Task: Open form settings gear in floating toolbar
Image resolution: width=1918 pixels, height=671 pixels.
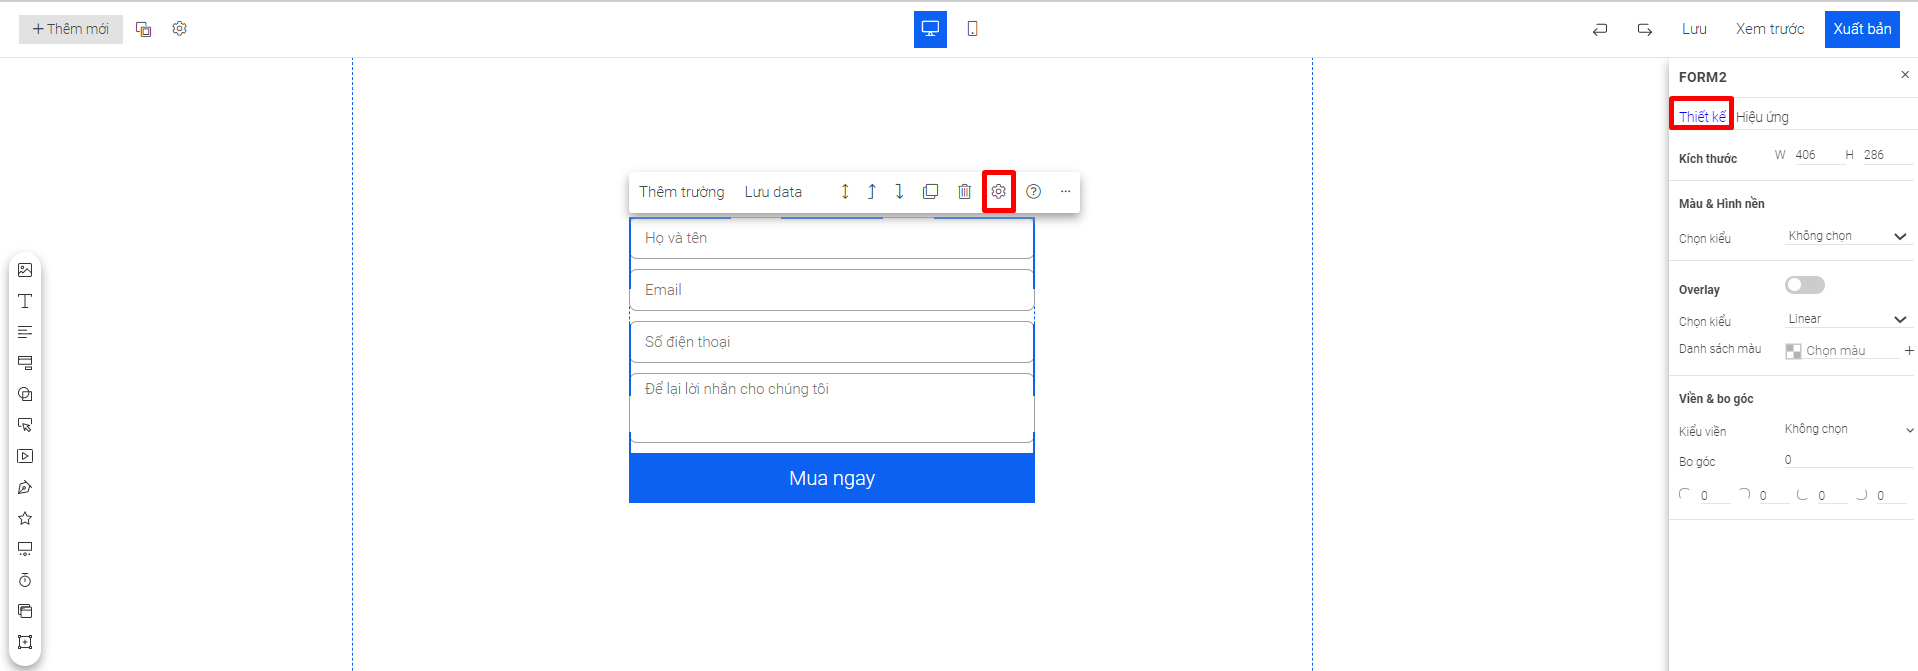Action: point(999,192)
